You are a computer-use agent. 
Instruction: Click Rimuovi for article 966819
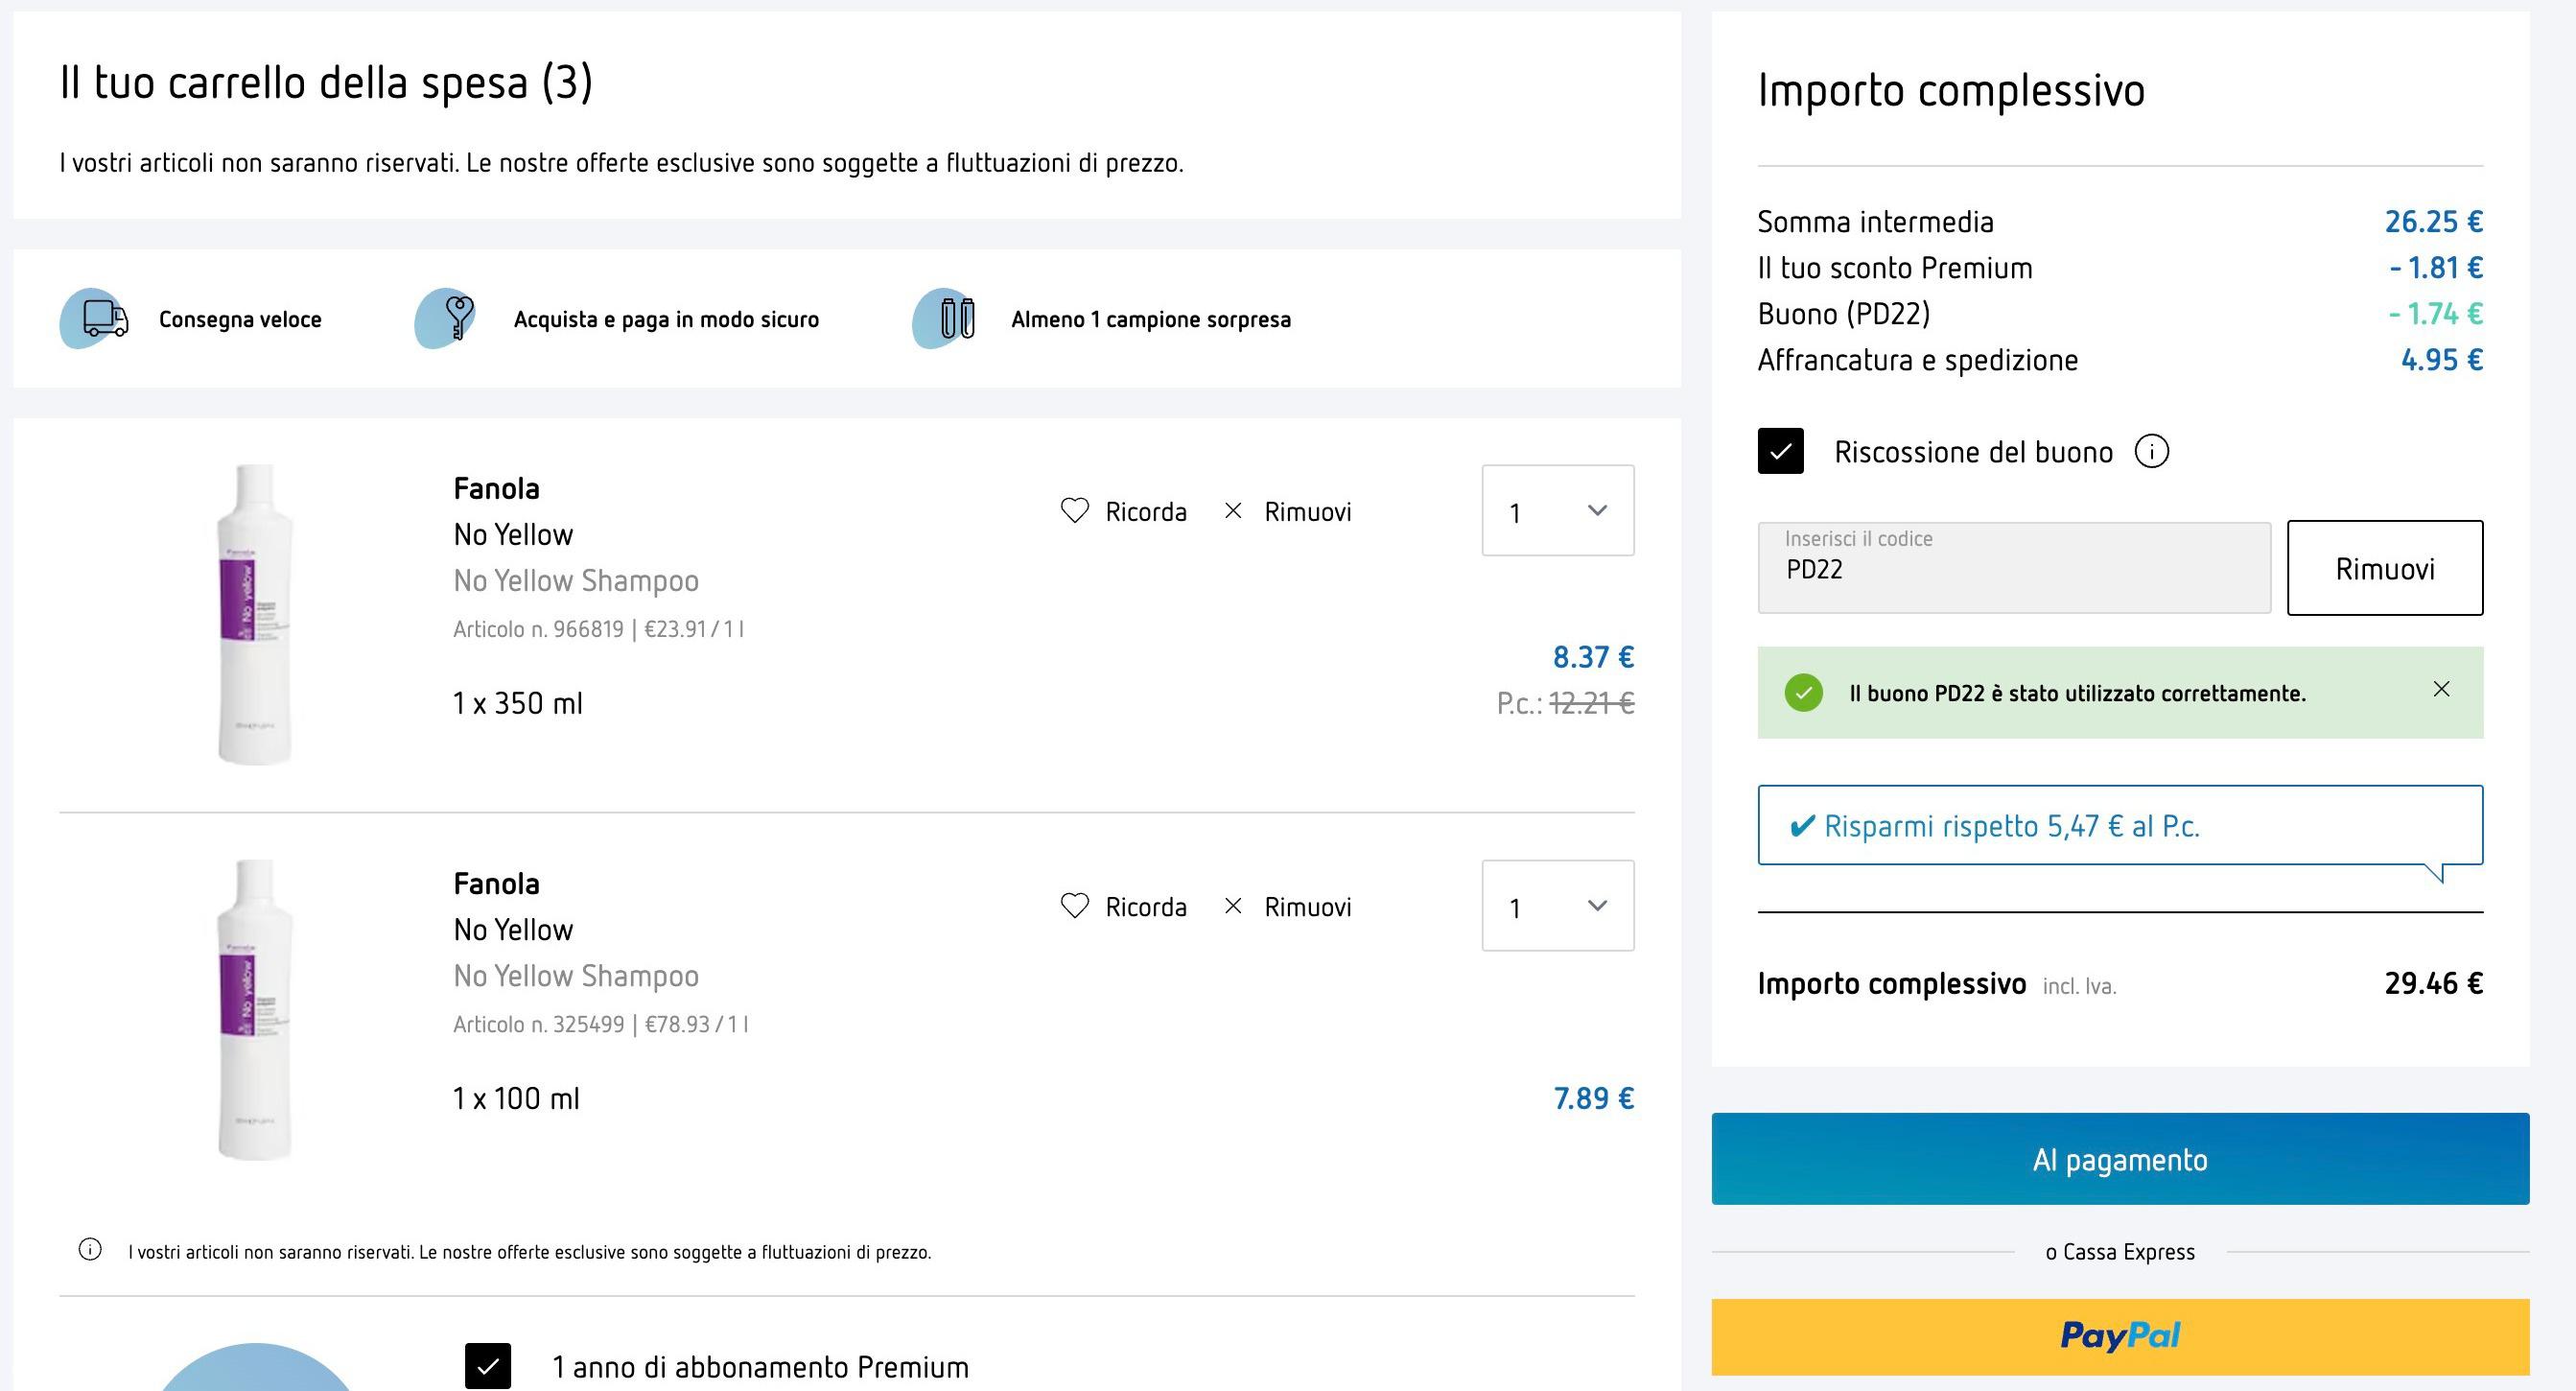point(1307,512)
